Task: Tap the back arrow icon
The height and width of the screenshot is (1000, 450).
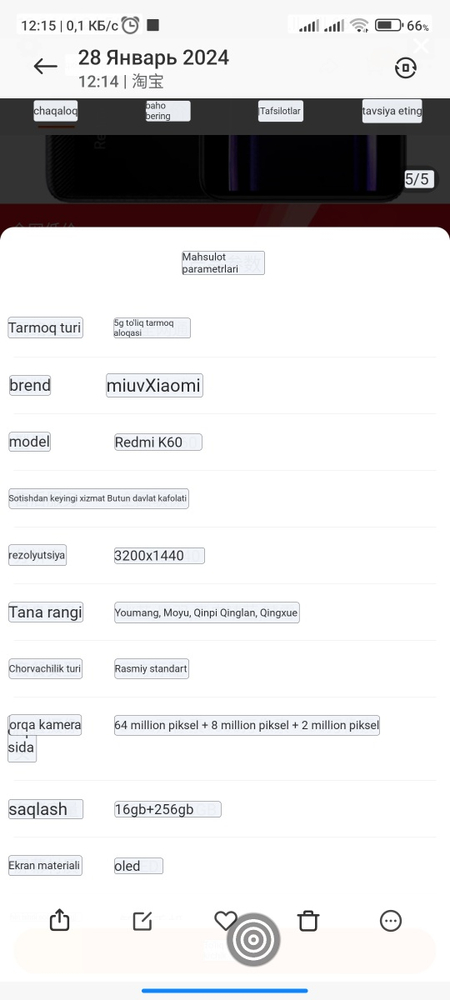Action: (45, 66)
